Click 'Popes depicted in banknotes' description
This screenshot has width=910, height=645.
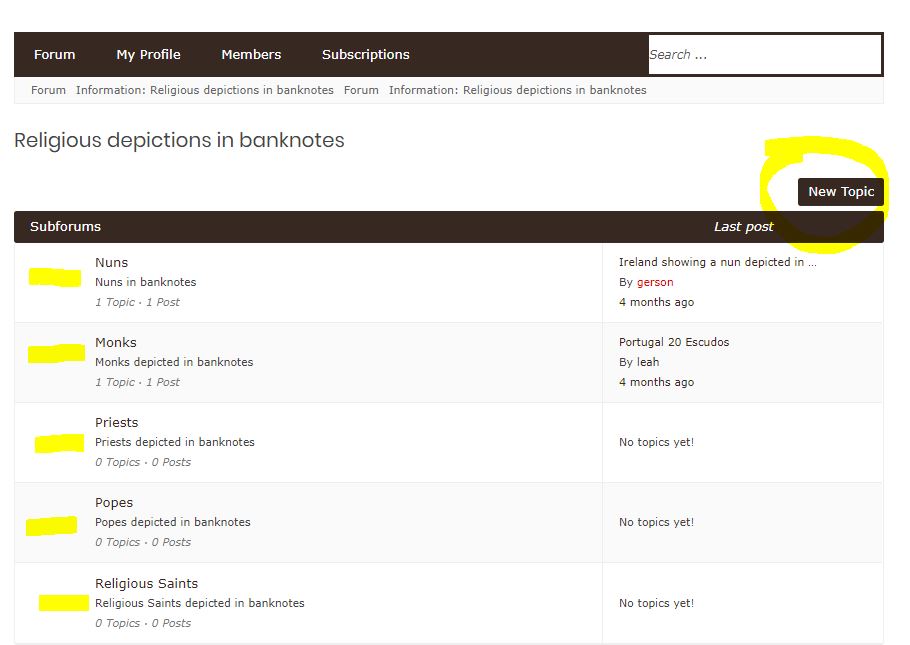(x=173, y=523)
